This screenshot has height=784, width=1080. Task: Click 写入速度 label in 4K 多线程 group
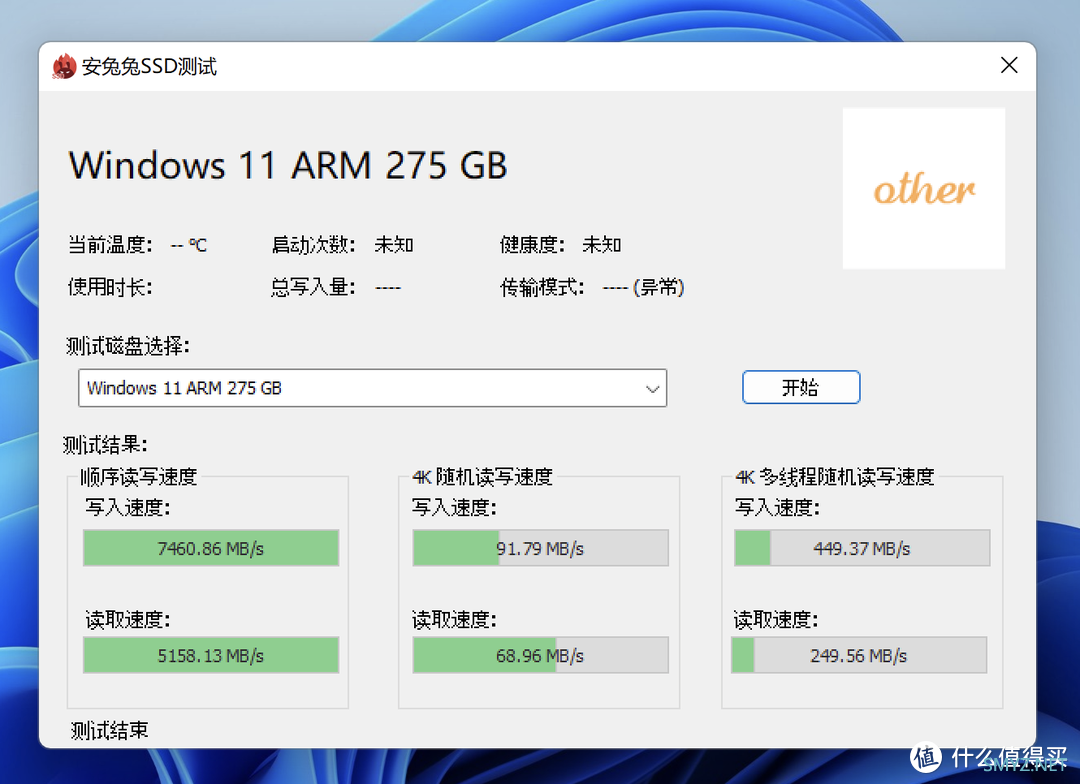click(778, 508)
